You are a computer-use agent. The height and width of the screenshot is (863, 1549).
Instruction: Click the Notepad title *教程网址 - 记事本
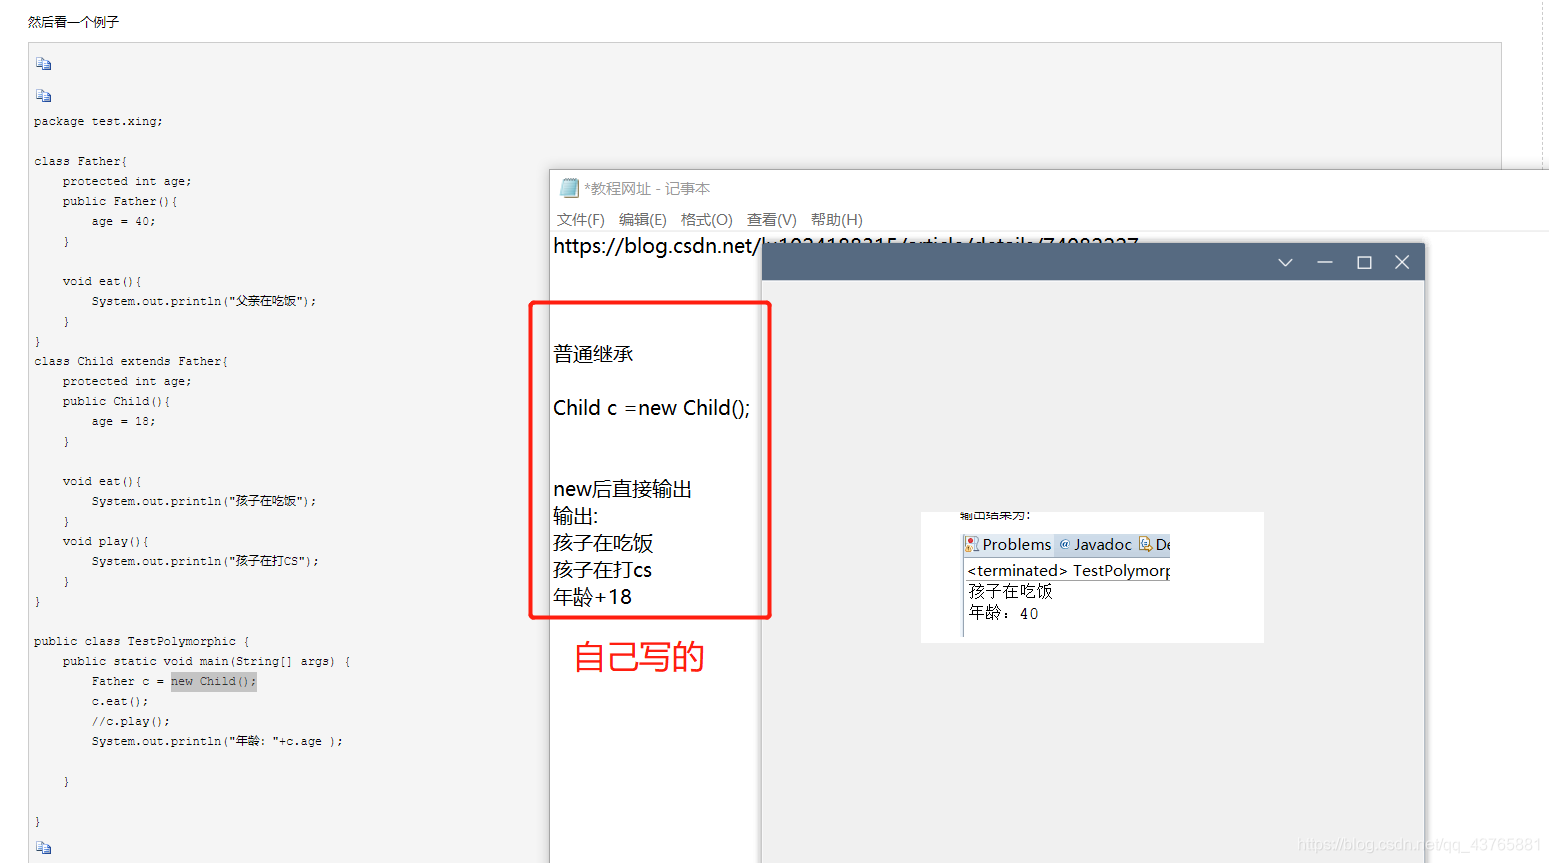pyautogui.click(x=647, y=188)
